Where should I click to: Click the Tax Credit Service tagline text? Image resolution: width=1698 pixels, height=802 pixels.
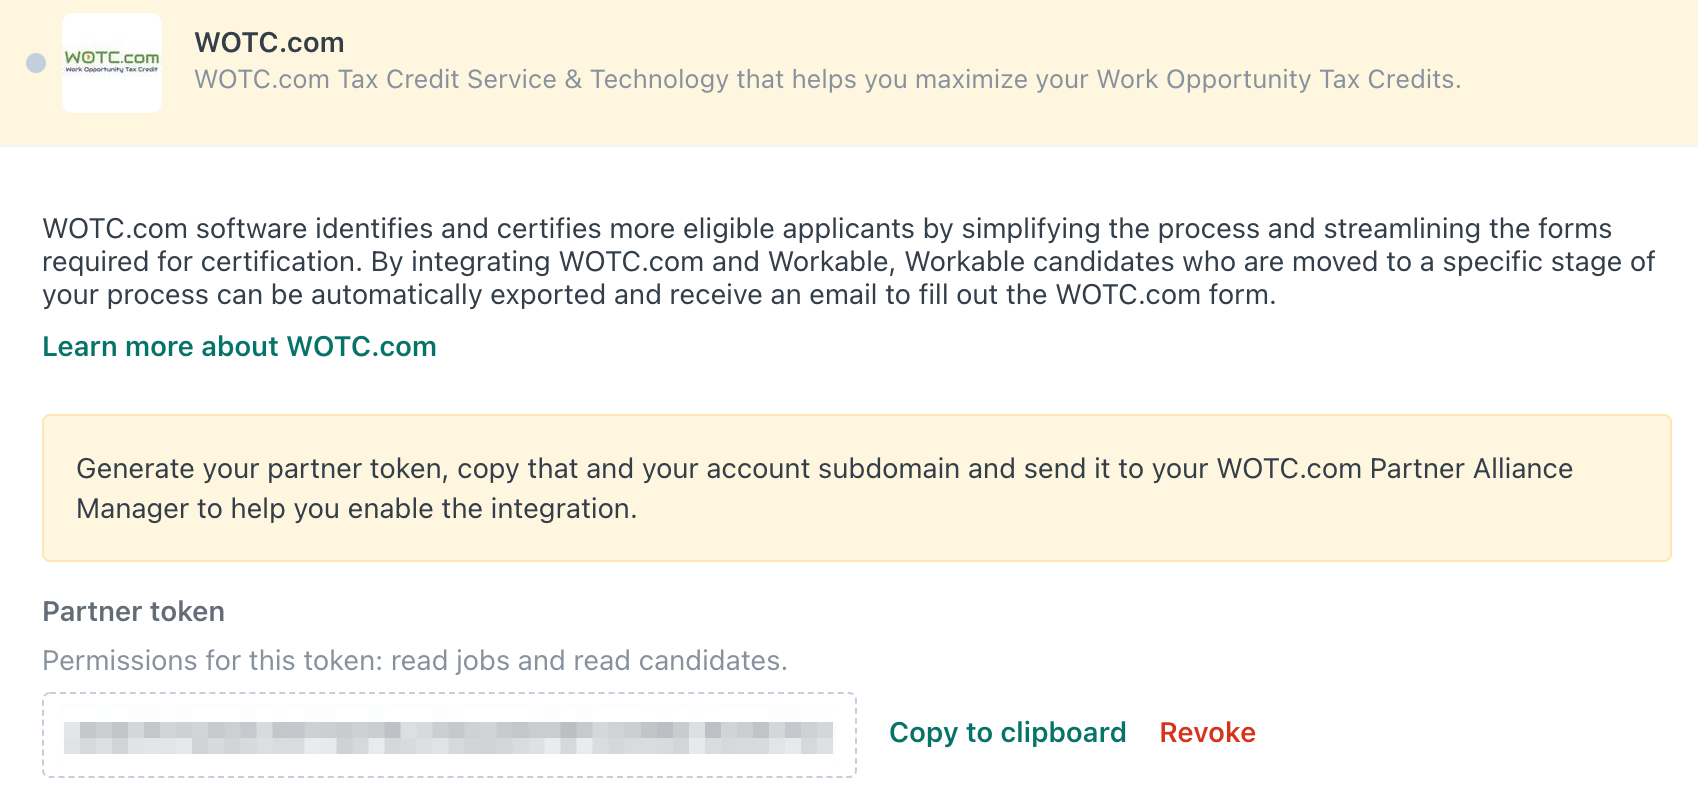(828, 79)
